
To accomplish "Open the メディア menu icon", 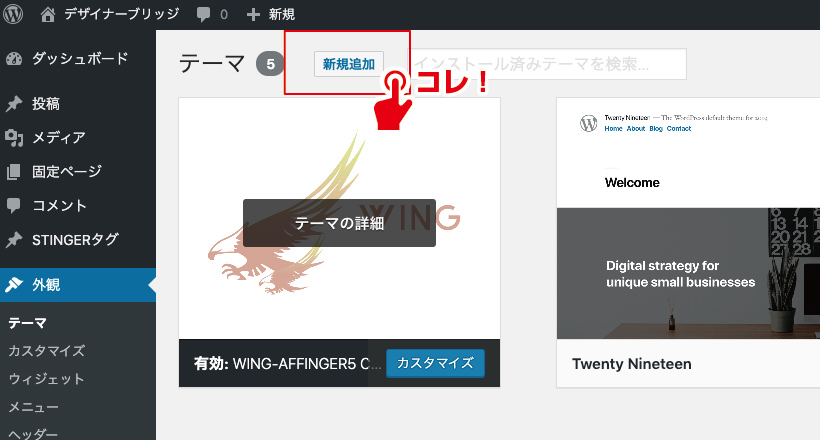I will (14, 138).
